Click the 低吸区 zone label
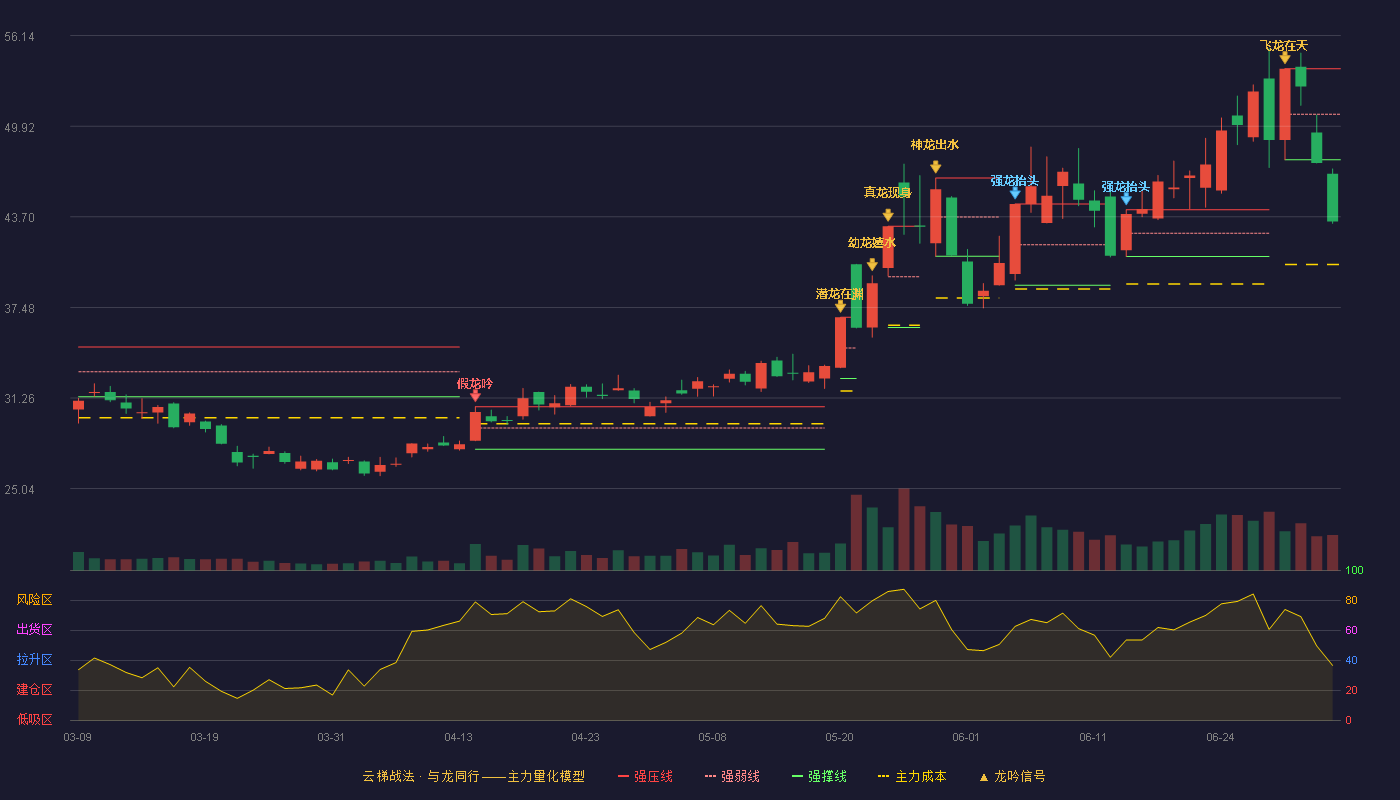Image resolution: width=1400 pixels, height=800 pixels. click(34, 719)
